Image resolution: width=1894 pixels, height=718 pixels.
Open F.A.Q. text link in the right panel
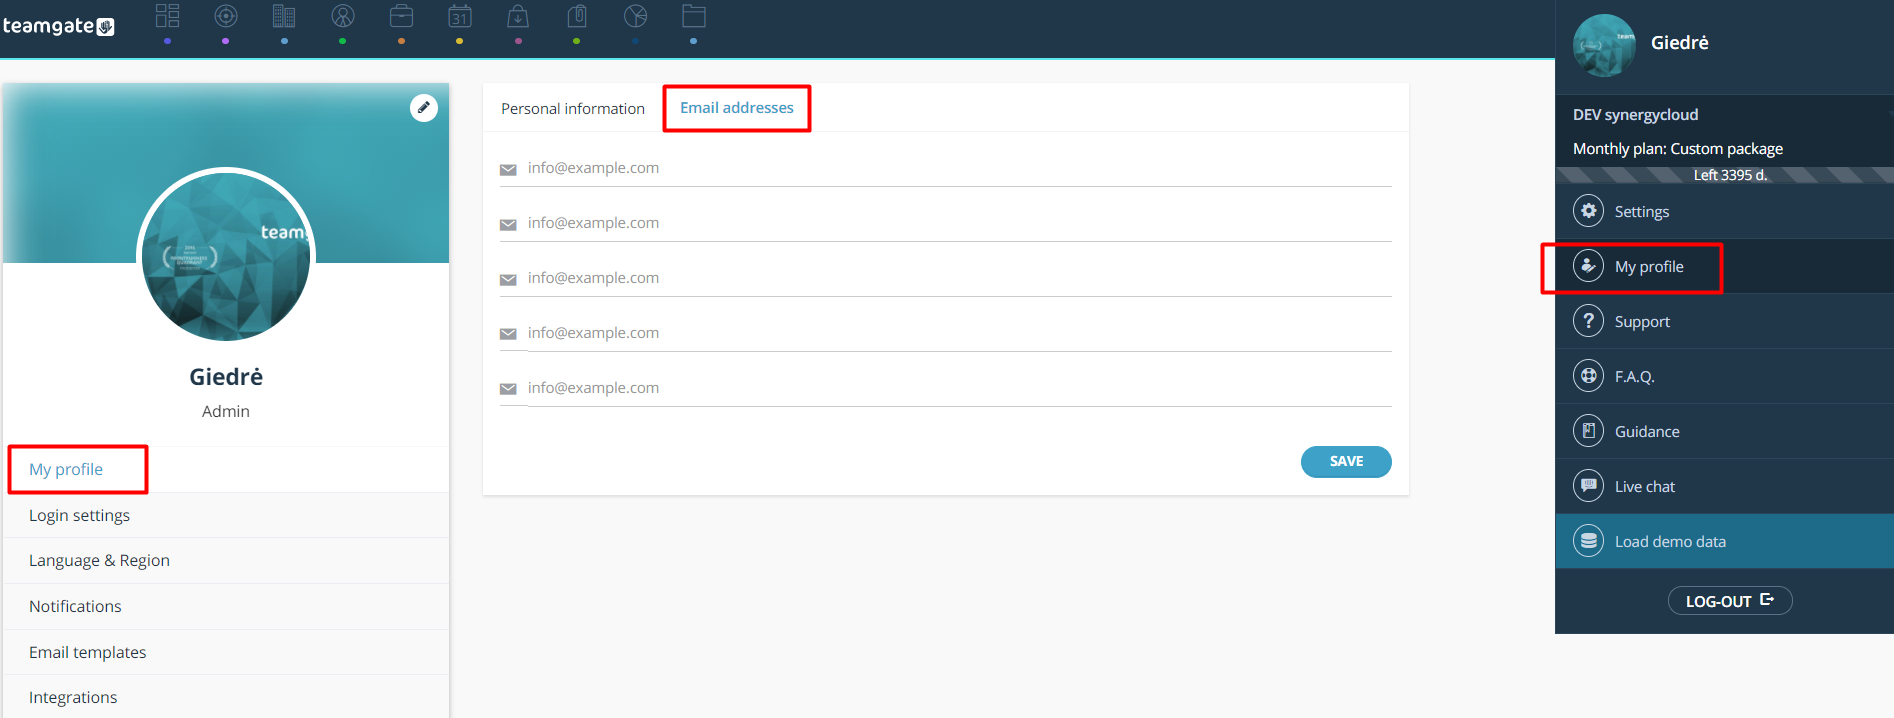point(1635,377)
